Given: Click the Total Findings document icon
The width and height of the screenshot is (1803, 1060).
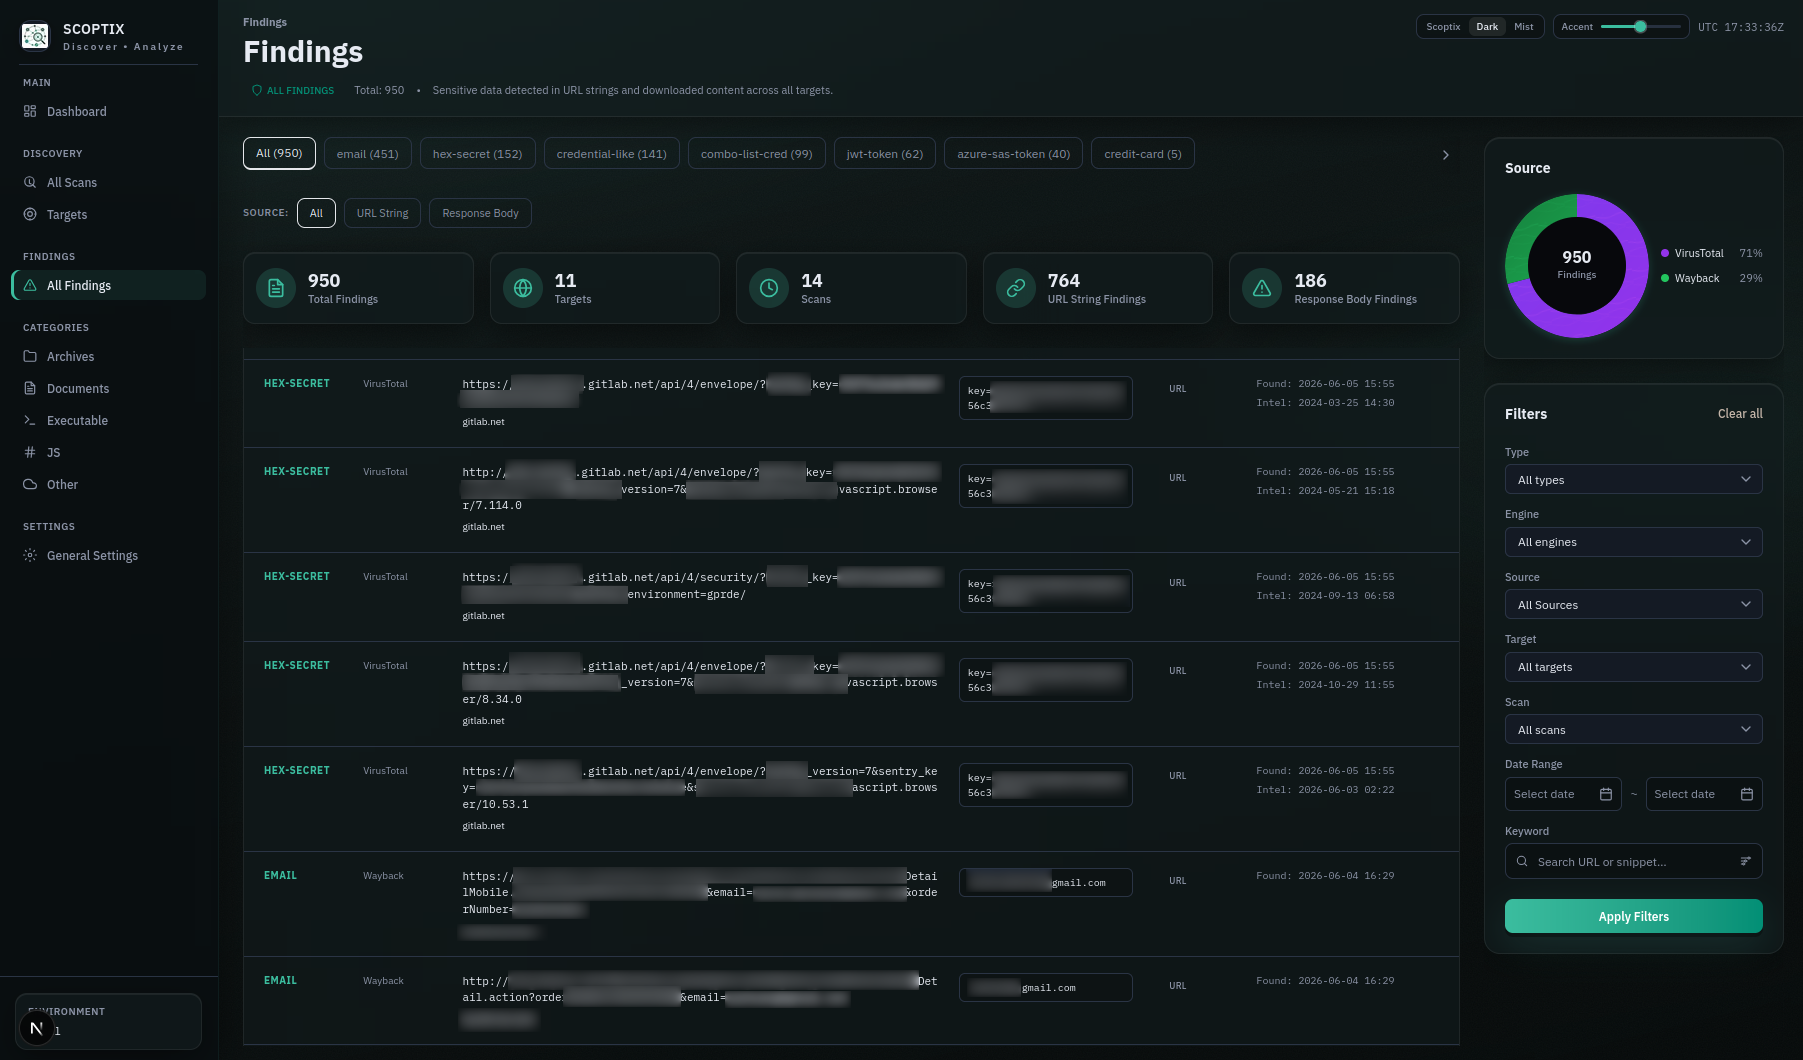Looking at the screenshot, I should coord(276,288).
